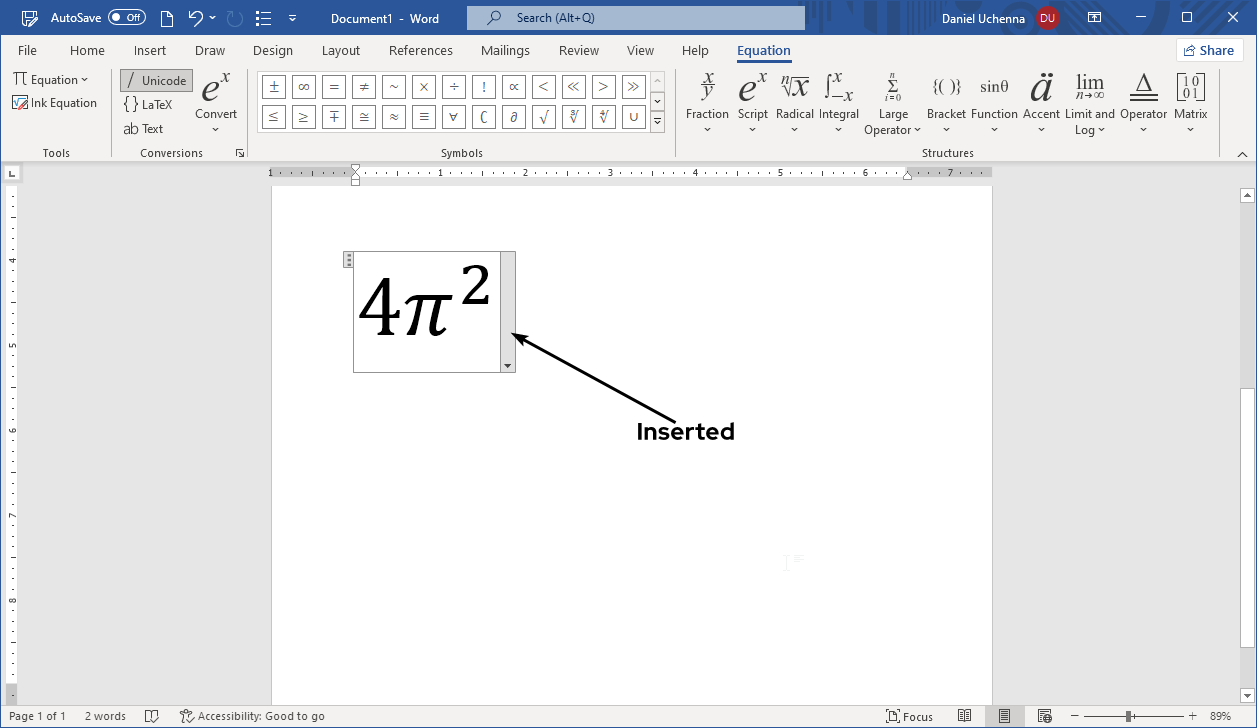Enable Unicode equation format

pyautogui.click(x=155, y=80)
